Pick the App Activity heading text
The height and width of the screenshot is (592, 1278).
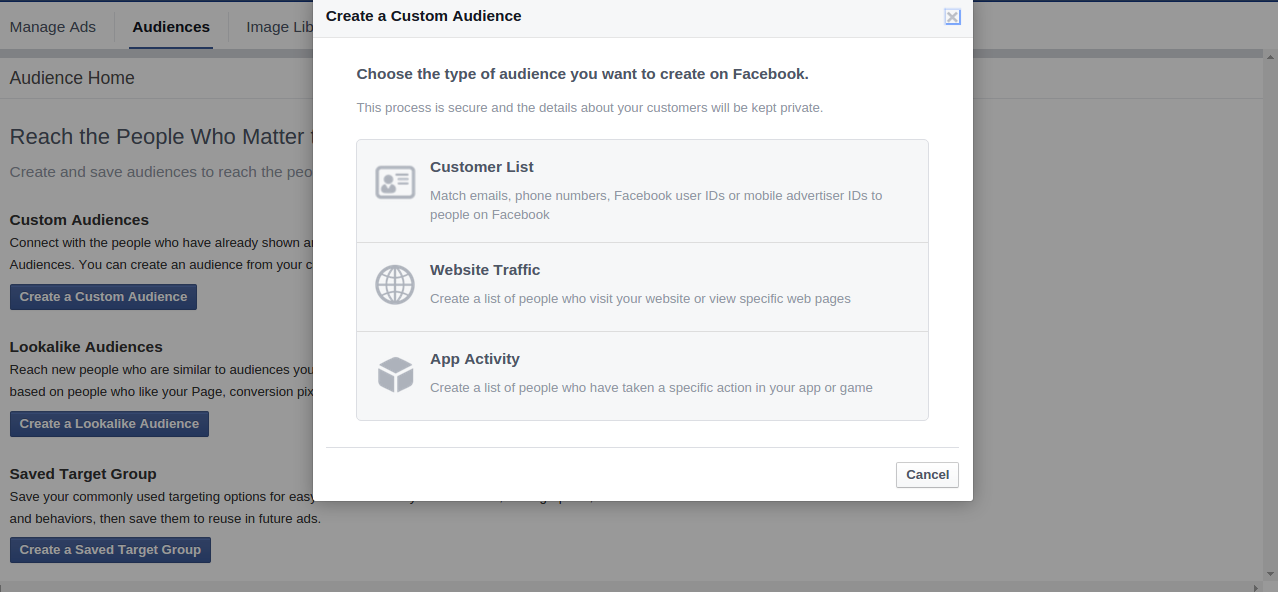pyautogui.click(x=474, y=359)
